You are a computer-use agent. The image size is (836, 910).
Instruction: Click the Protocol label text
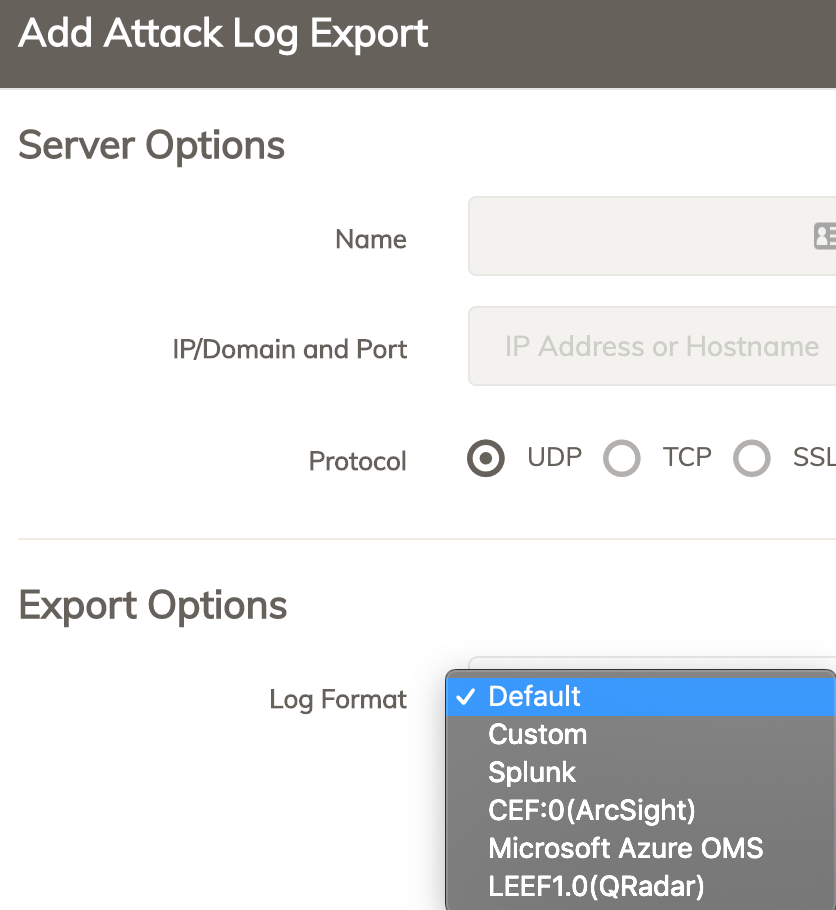click(x=358, y=462)
